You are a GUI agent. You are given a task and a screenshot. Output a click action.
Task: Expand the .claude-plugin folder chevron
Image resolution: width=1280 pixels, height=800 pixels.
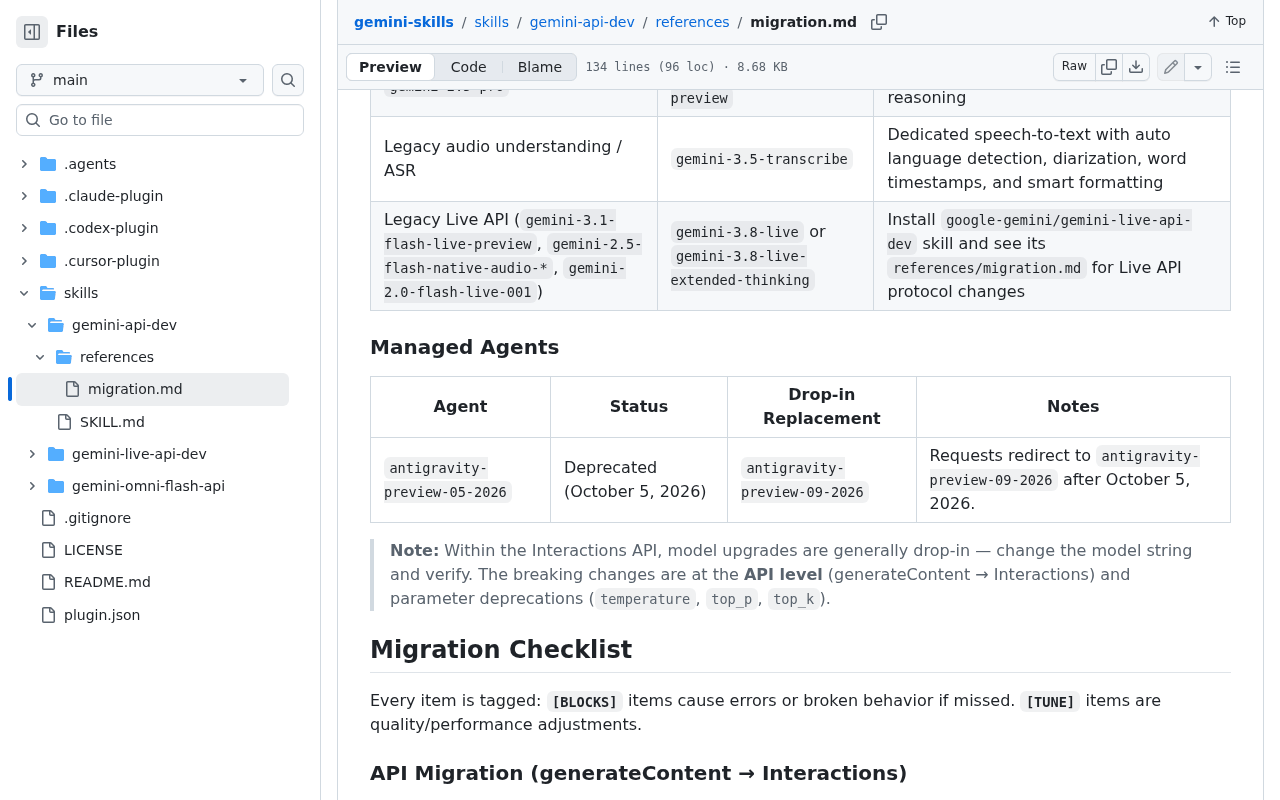24,196
